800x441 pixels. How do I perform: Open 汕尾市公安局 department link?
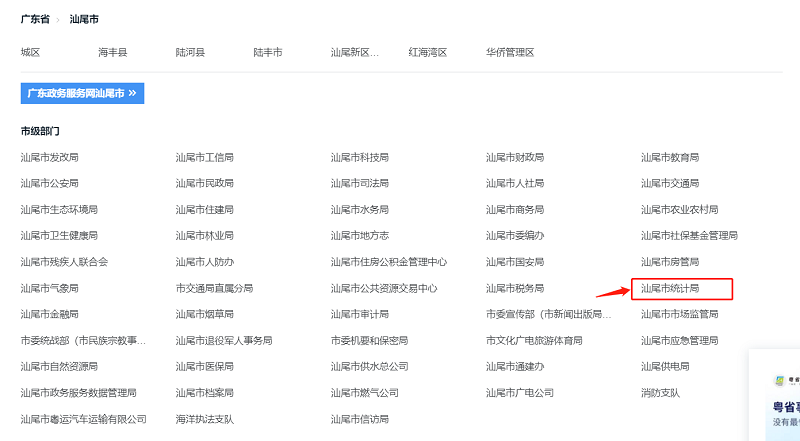click(49, 183)
